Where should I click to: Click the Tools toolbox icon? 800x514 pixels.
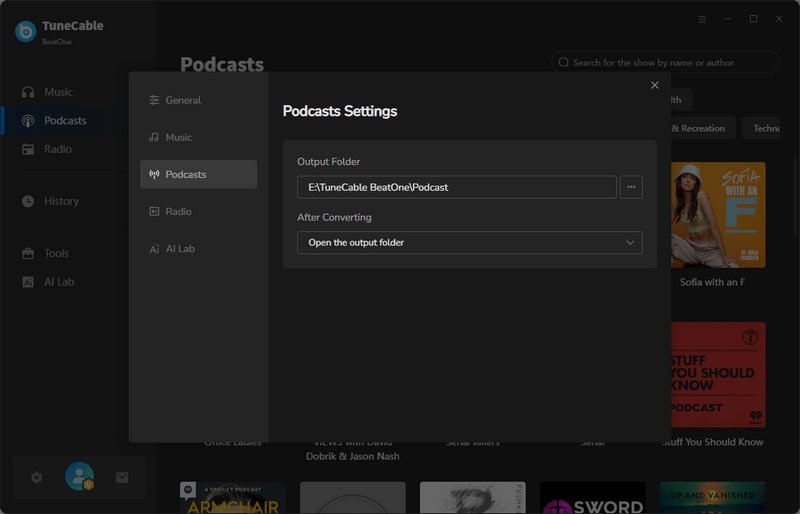(x=28, y=254)
